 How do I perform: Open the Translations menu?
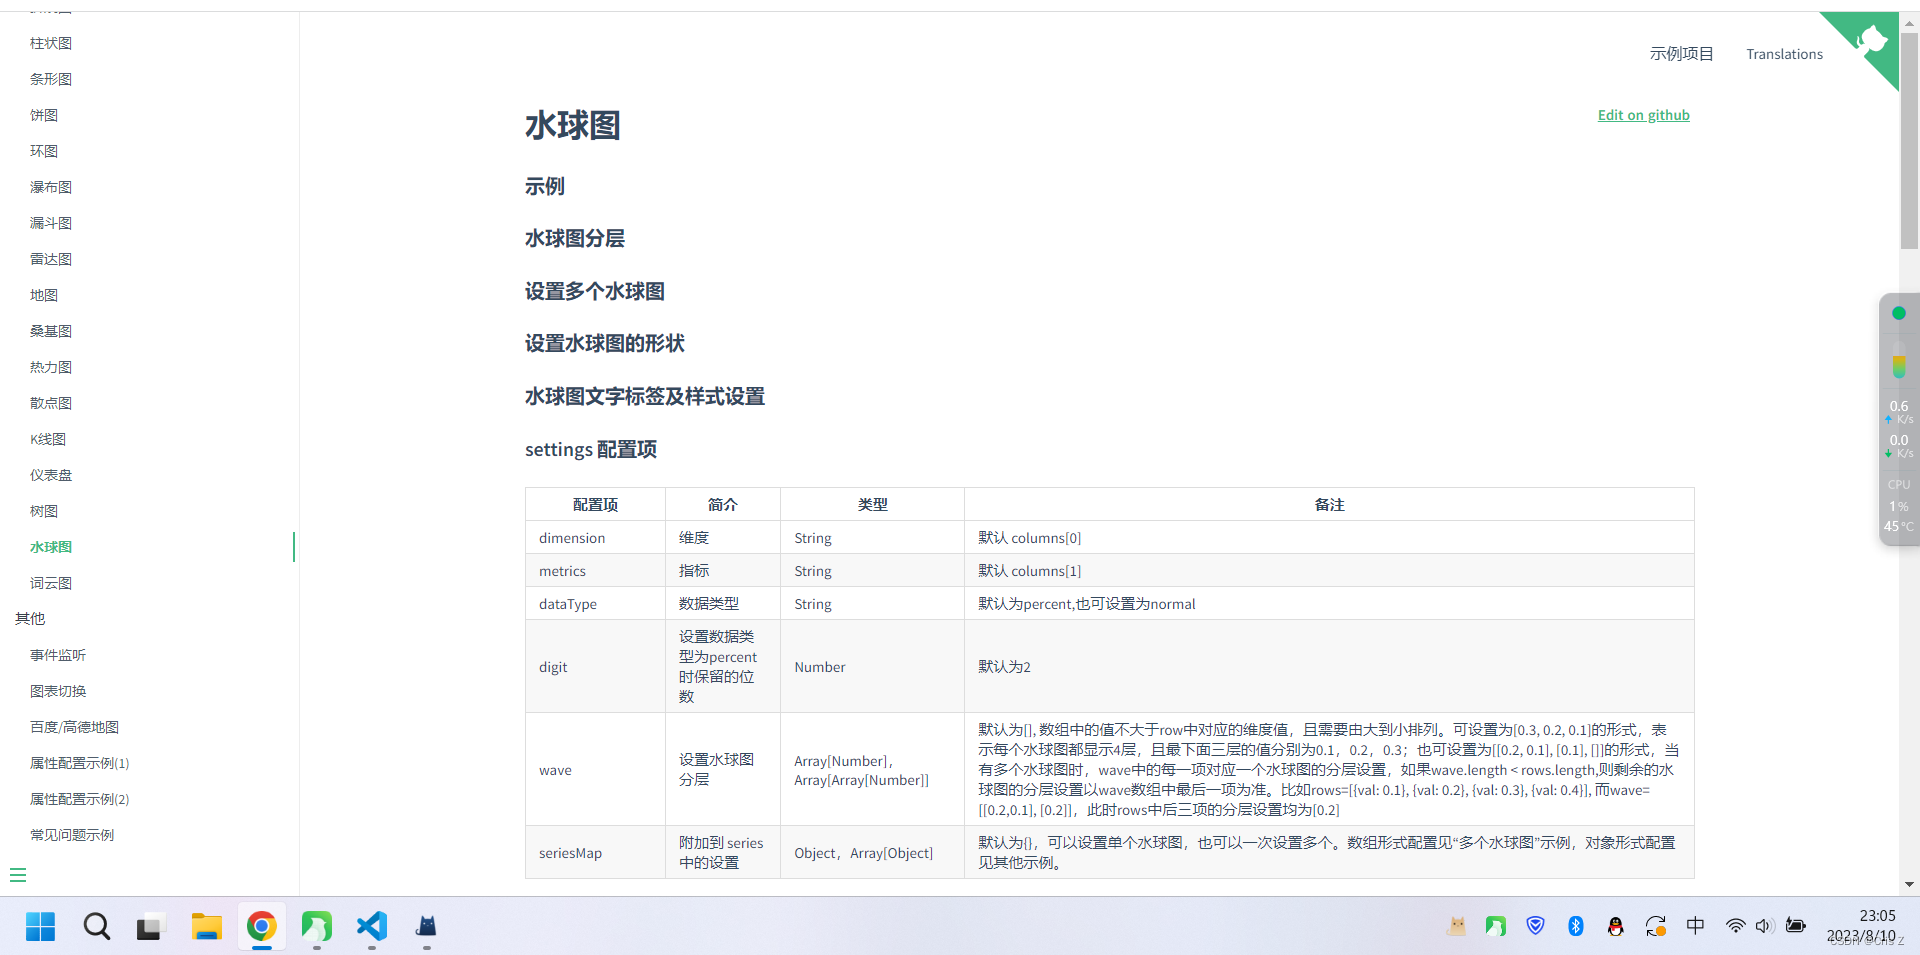pyautogui.click(x=1784, y=54)
